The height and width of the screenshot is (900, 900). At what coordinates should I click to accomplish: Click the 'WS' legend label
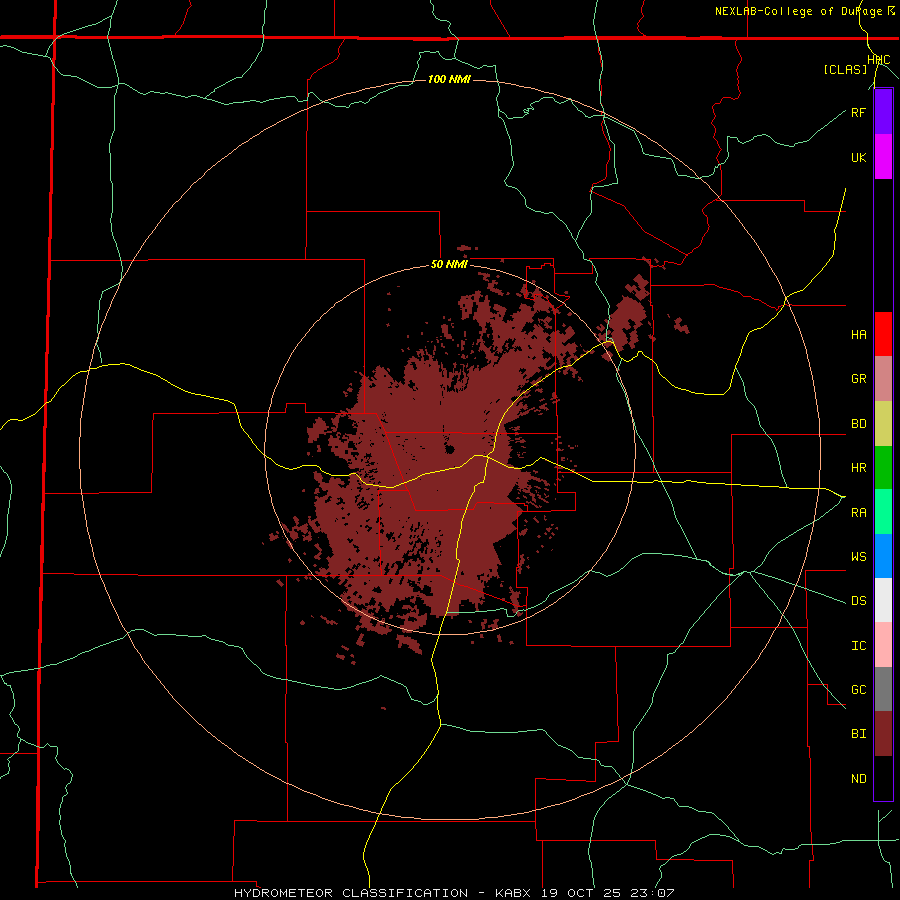(x=858, y=557)
